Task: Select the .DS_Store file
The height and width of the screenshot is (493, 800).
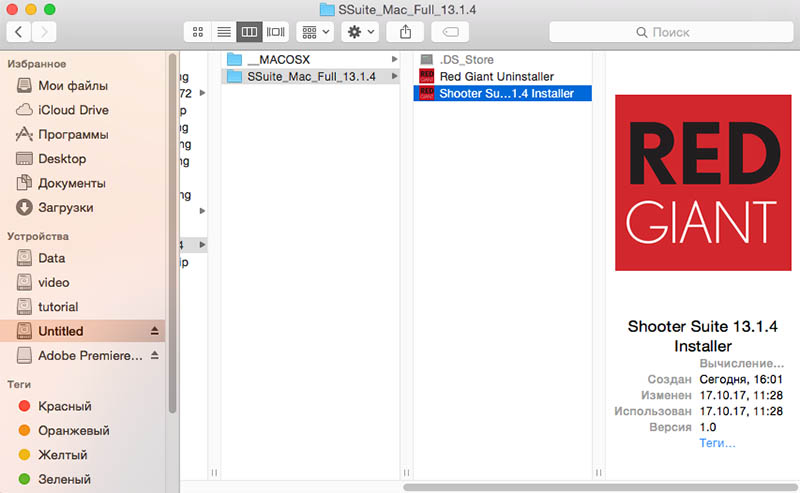Action: coord(503,60)
